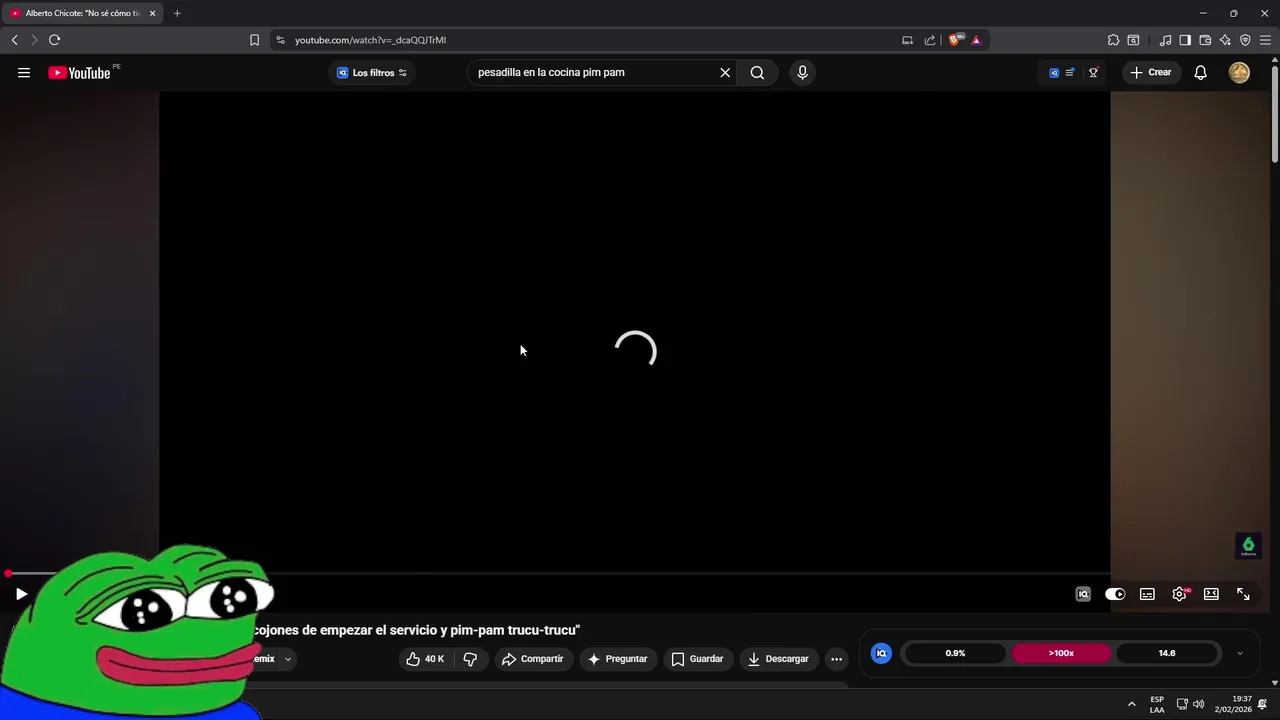Select the Alberto Chicote tab
Viewport: 1280px width, 720px height.
pos(82,13)
